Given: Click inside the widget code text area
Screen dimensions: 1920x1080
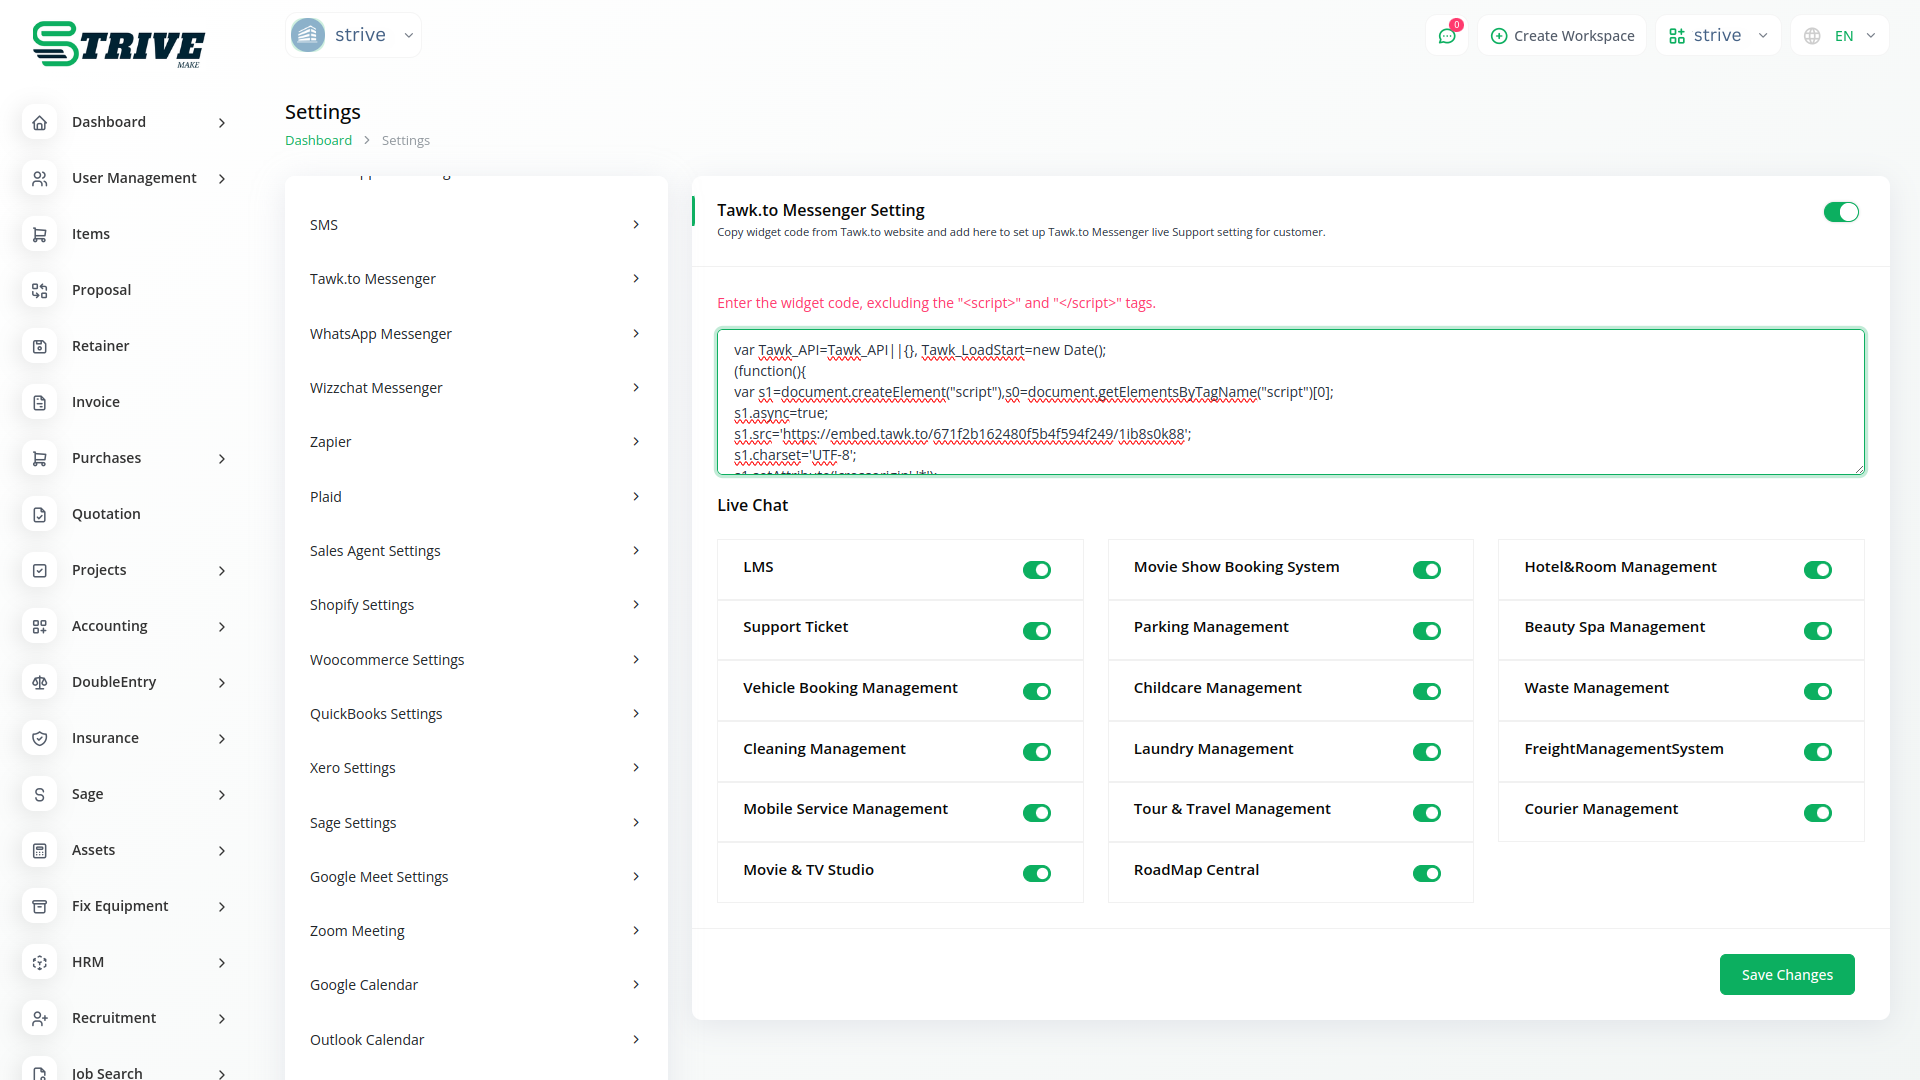Looking at the screenshot, I should tap(1290, 402).
